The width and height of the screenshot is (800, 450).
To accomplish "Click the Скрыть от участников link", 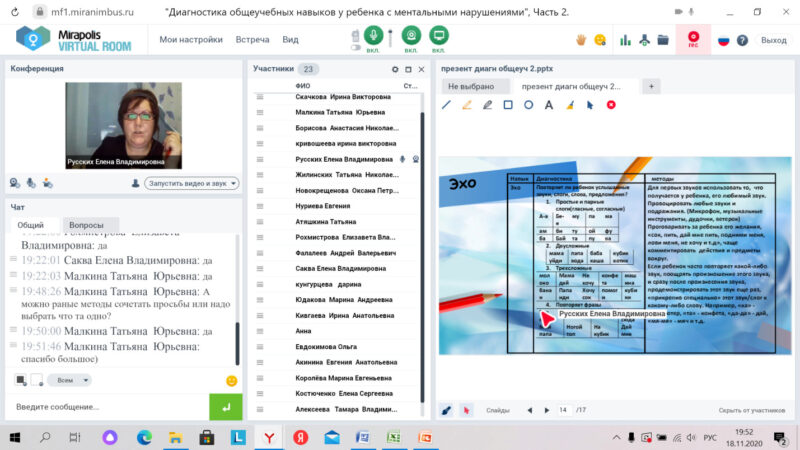I will [x=752, y=410].
